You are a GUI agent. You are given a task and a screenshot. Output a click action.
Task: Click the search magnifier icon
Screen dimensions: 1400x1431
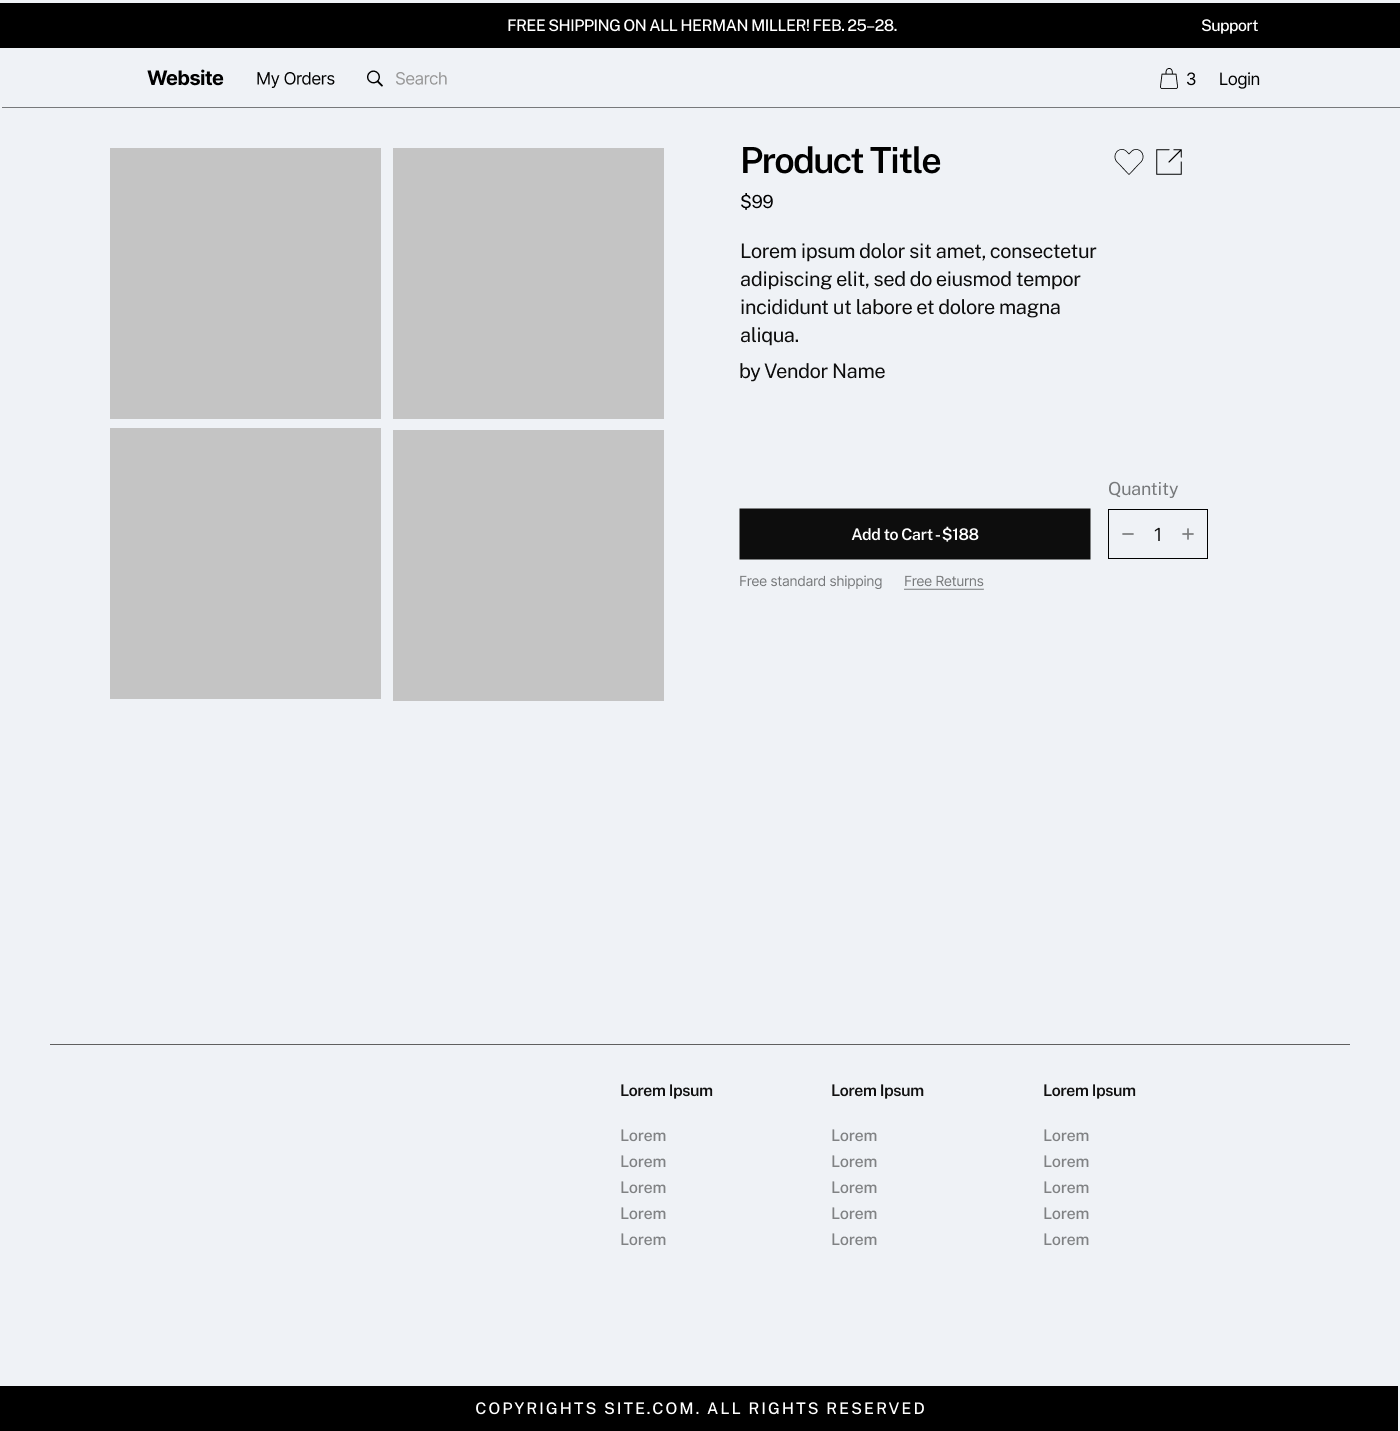point(375,79)
